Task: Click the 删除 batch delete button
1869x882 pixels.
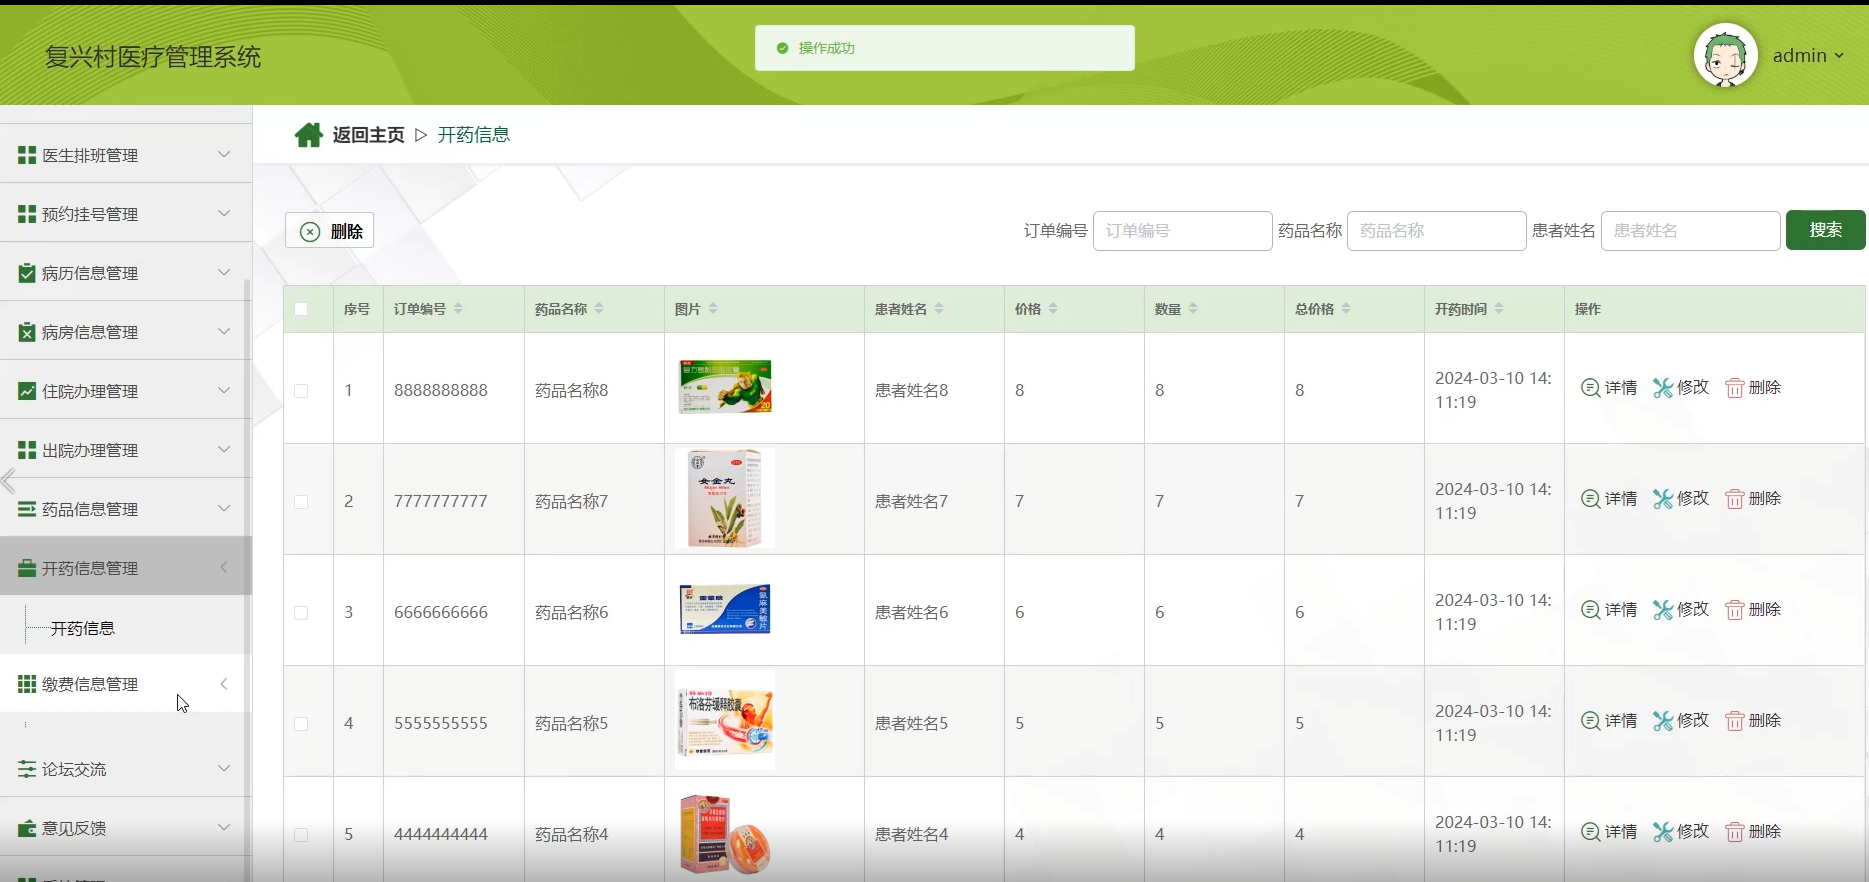Action: [x=330, y=231]
